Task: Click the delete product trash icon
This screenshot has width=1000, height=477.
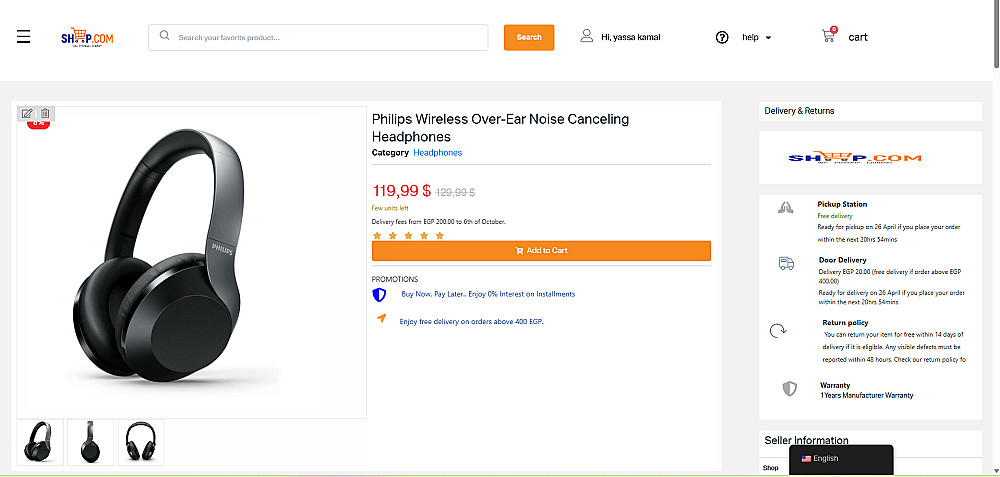Action: click(x=45, y=113)
